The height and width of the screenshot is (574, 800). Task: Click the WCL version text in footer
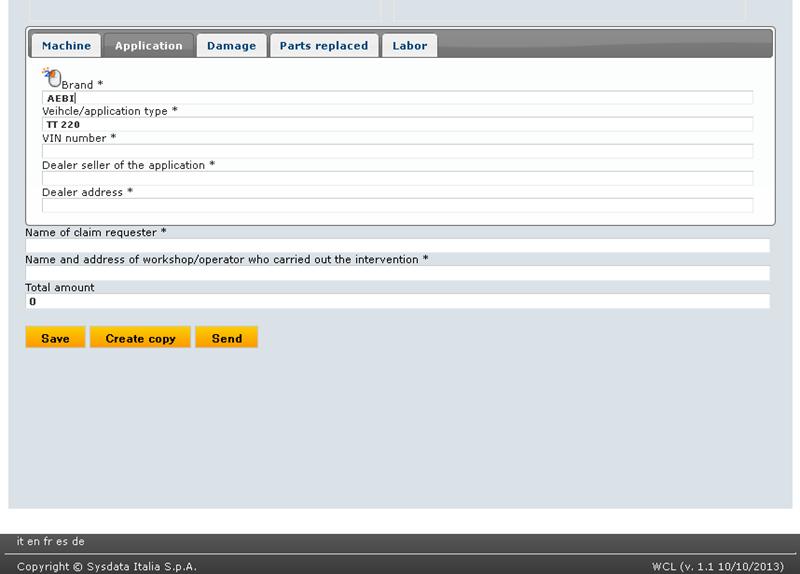(717, 566)
